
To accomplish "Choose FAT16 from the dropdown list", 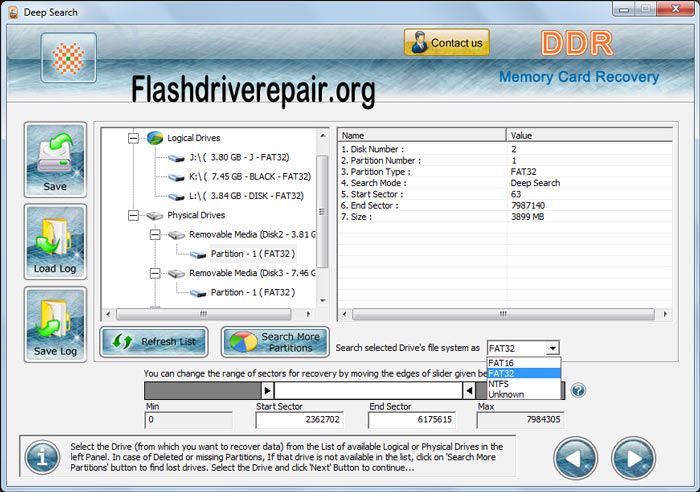I will click(x=524, y=363).
